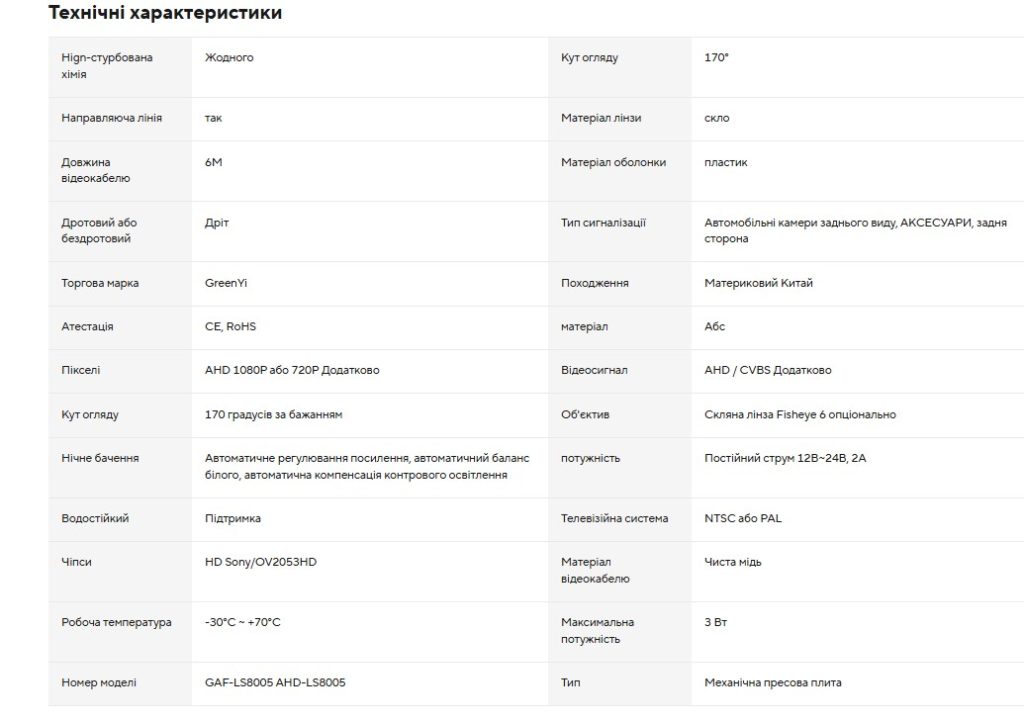Click the 'Направляюча лінія' label
Viewport: 1024px width, 722px height.
112,118
